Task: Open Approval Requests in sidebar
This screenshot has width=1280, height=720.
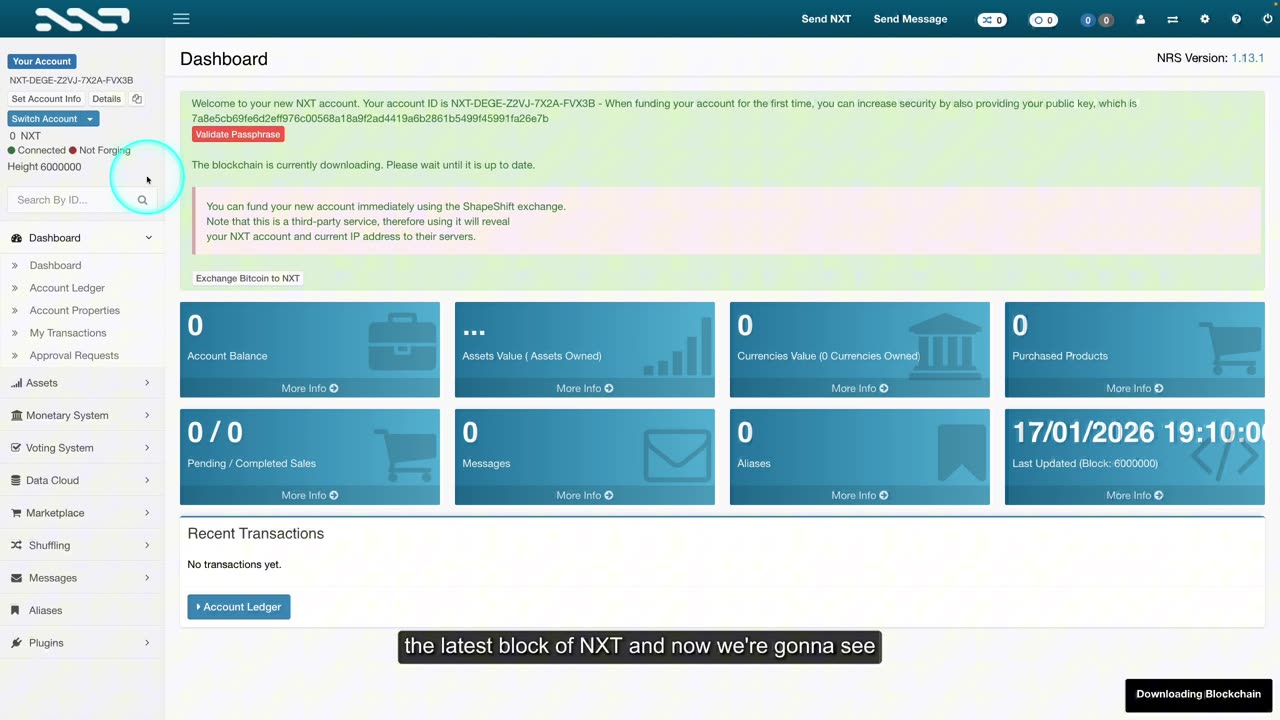Action: click(x=74, y=355)
